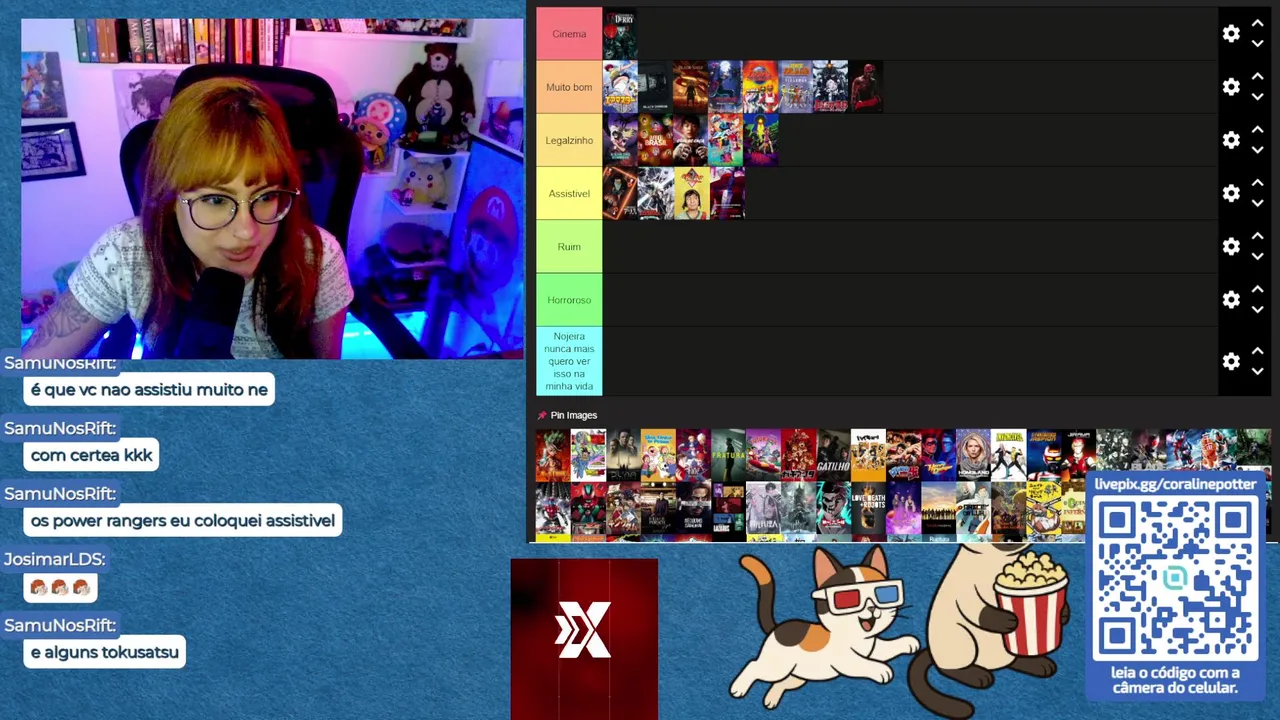Open settings gear for Ruim tier

click(x=1231, y=246)
